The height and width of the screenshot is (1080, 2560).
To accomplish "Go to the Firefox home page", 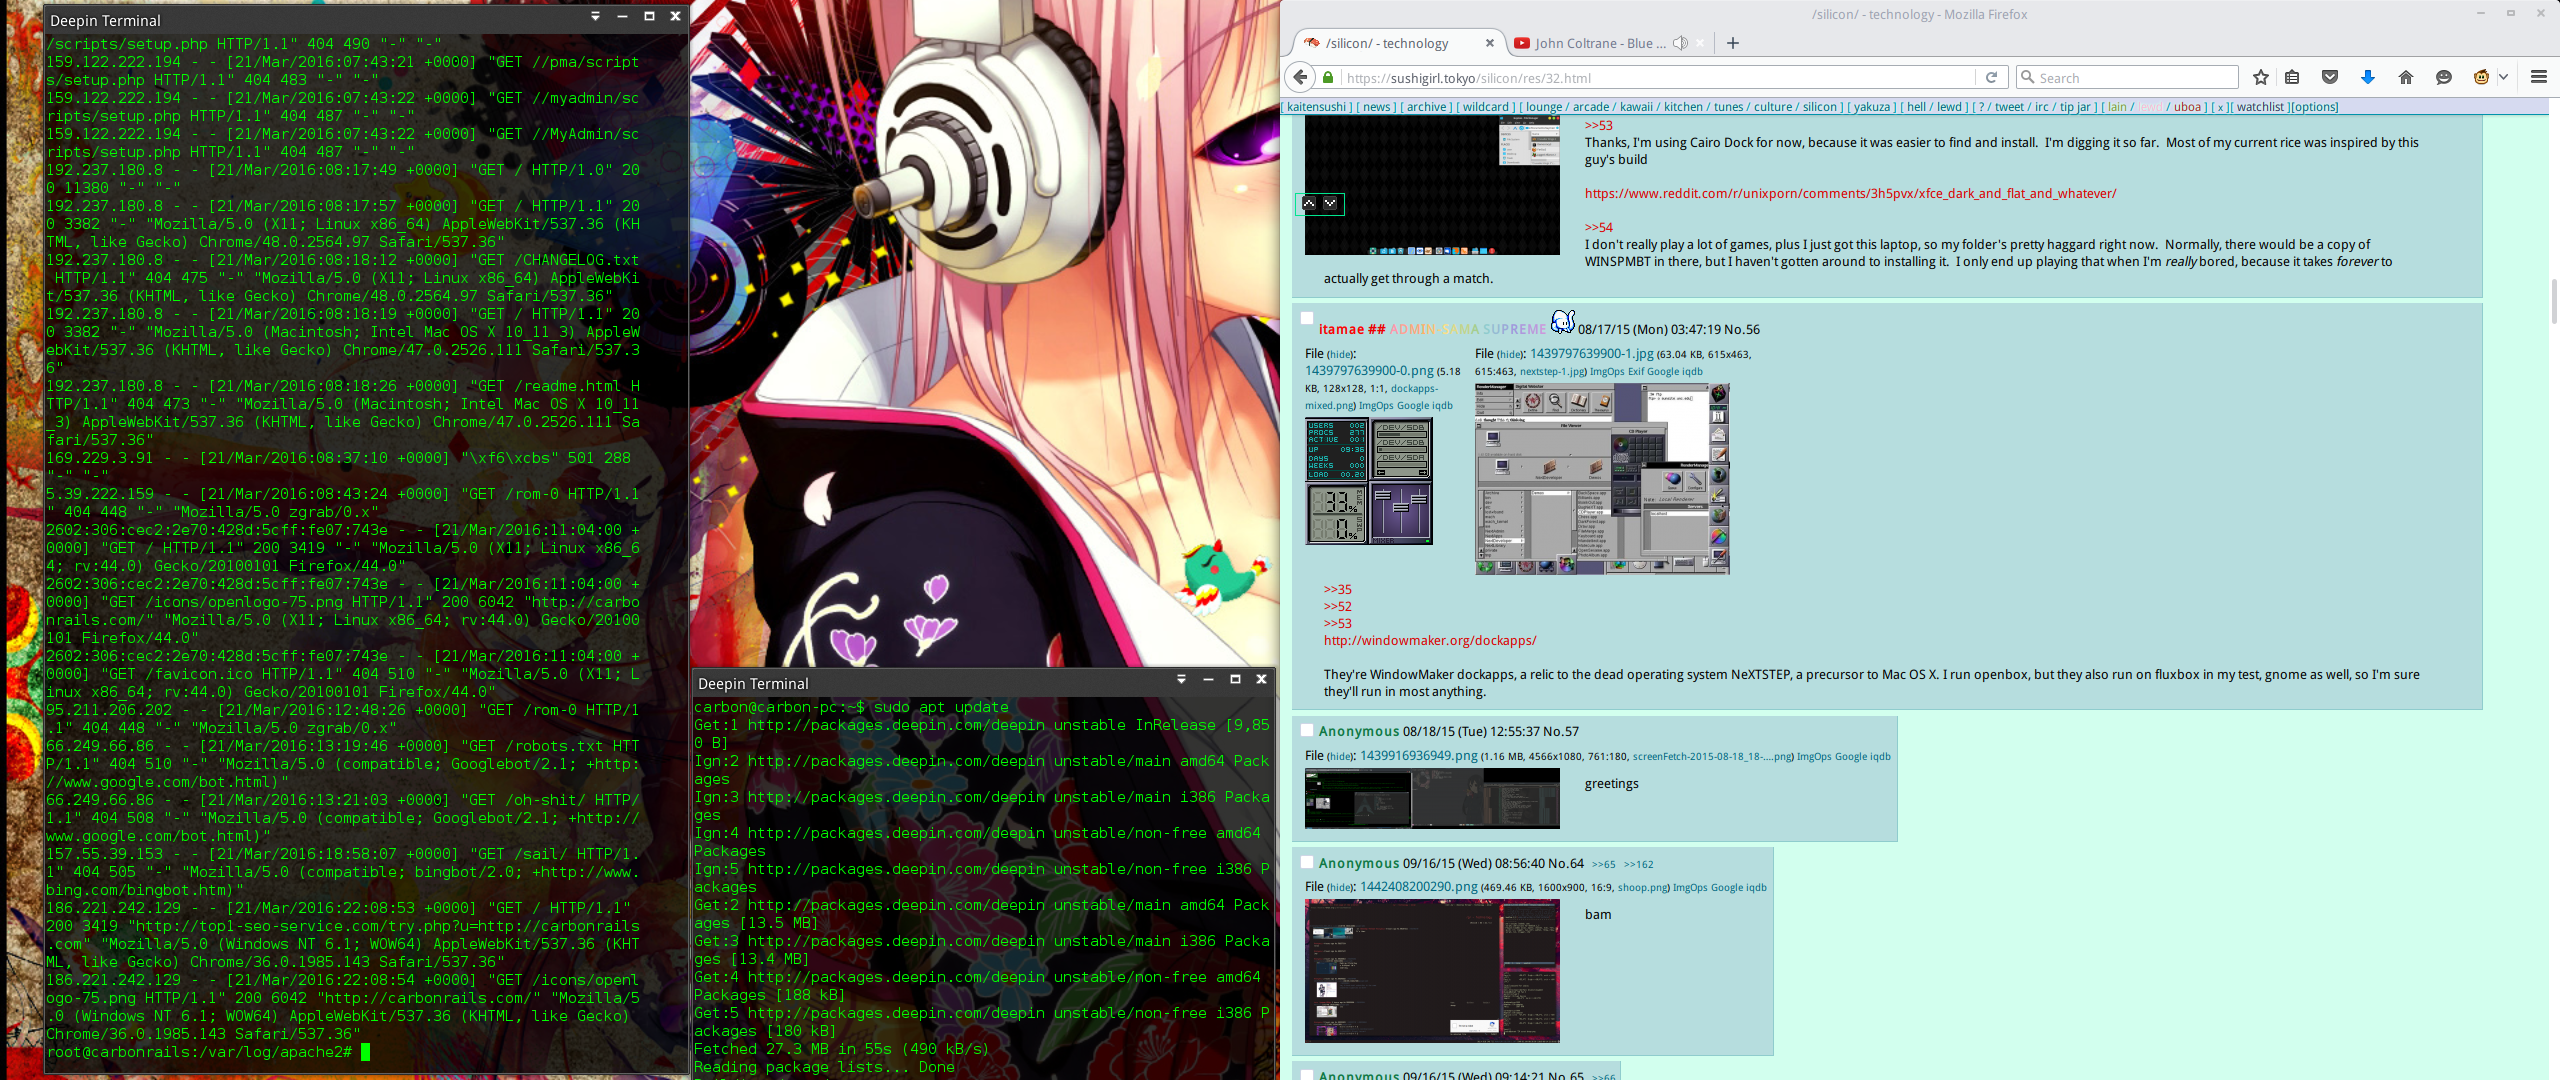I will tap(2406, 77).
